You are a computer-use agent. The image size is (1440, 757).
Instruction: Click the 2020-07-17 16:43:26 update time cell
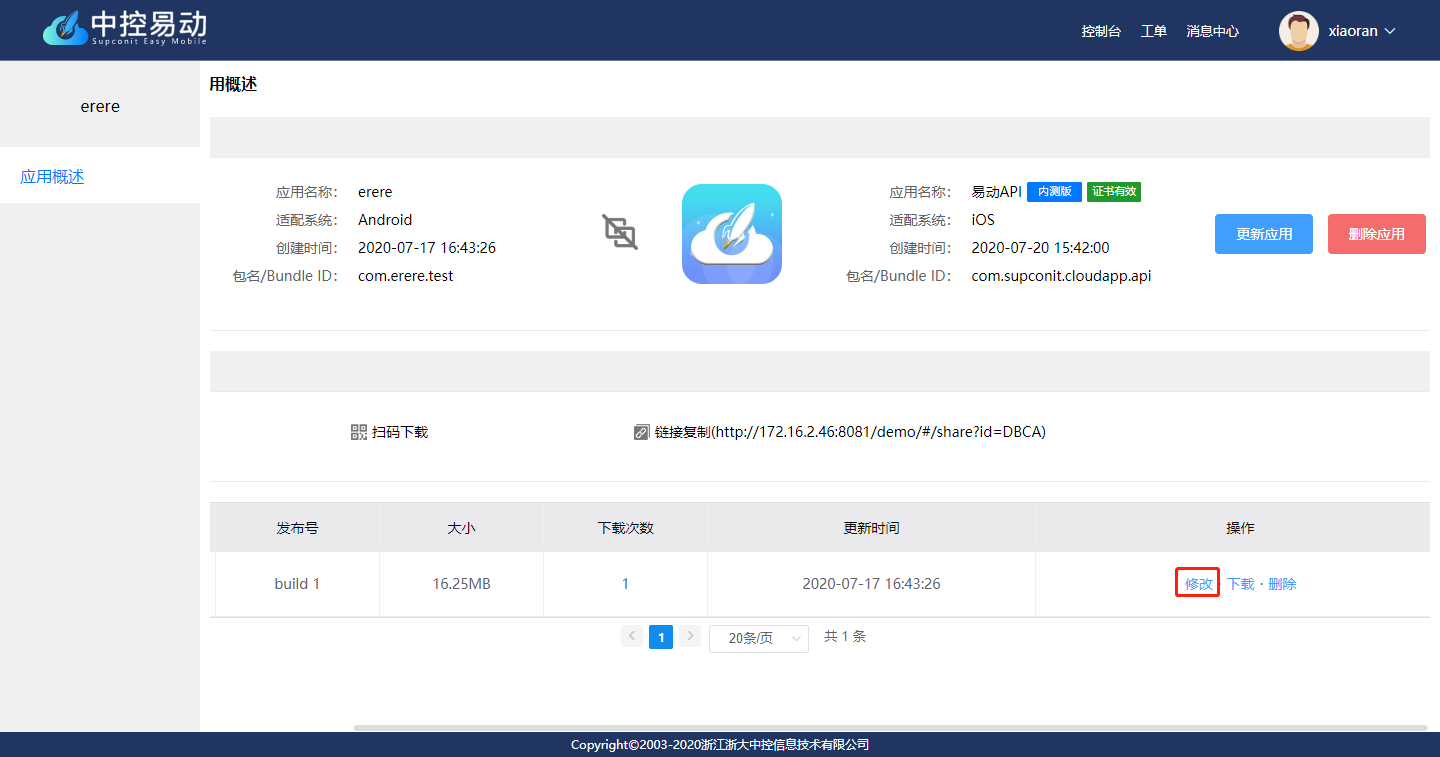pos(871,584)
